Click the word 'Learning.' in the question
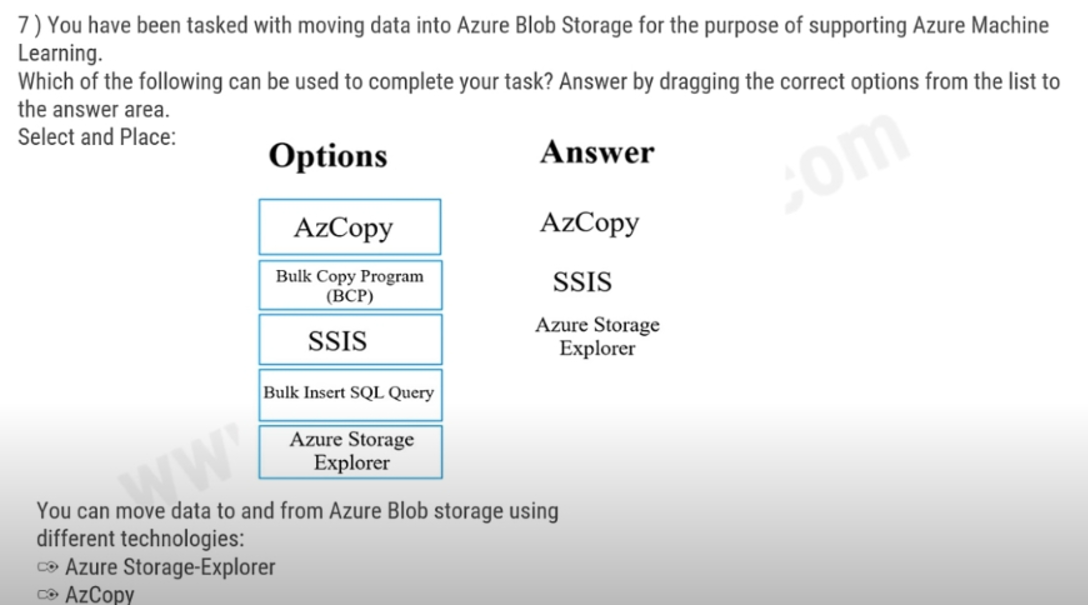This screenshot has height=605, width=1088. click(60, 53)
